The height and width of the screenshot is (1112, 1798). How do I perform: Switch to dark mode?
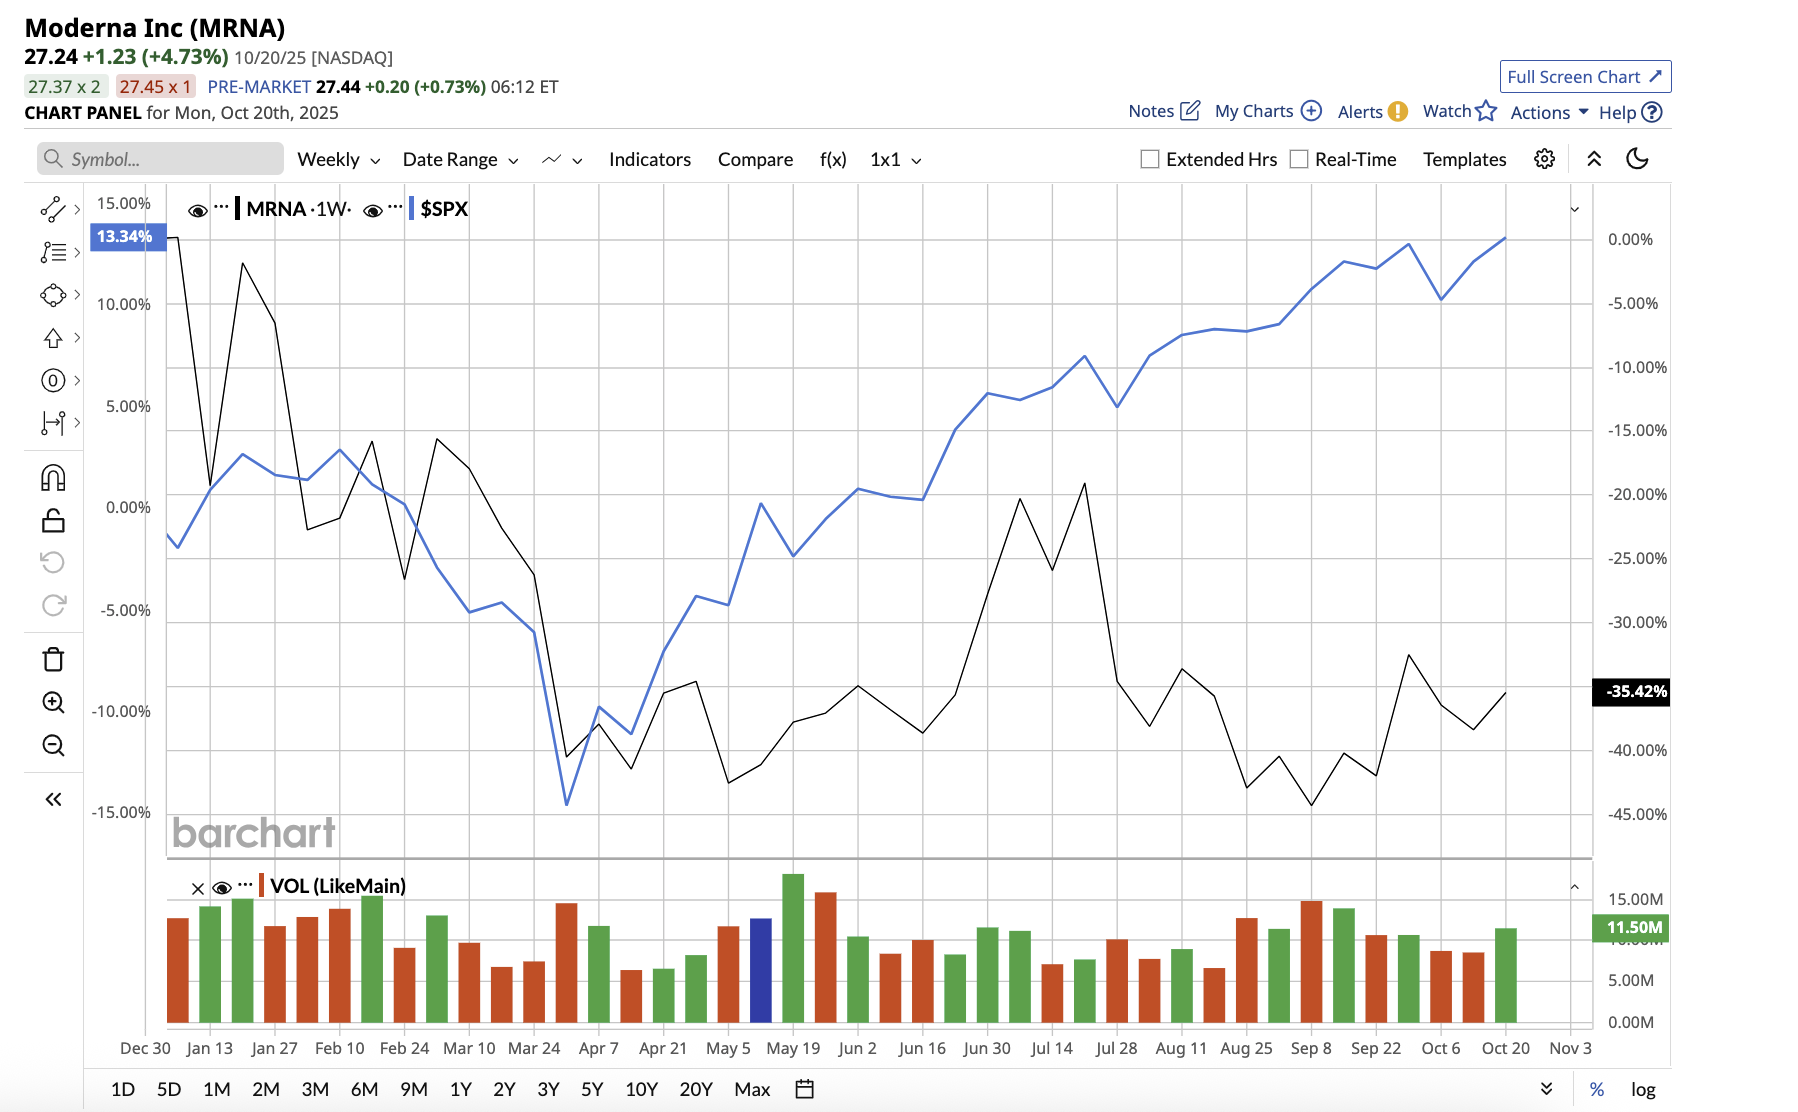point(1637,158)
